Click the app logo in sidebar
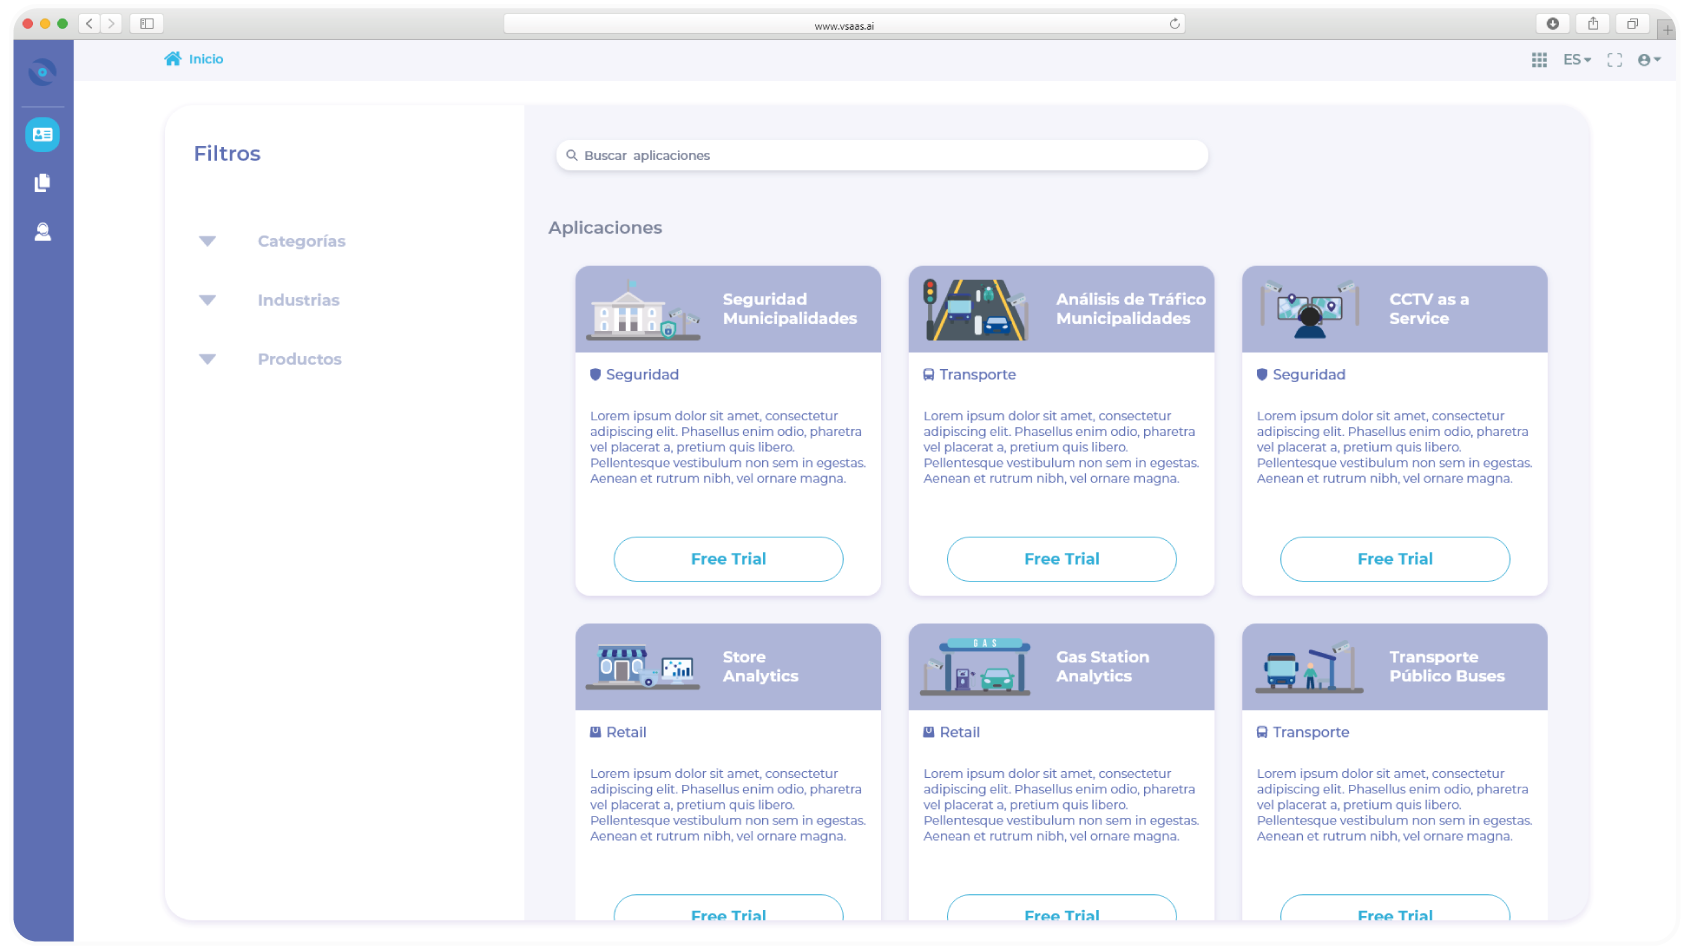The width and height of the screenshot is (1689, 950). tap(42, 72)
